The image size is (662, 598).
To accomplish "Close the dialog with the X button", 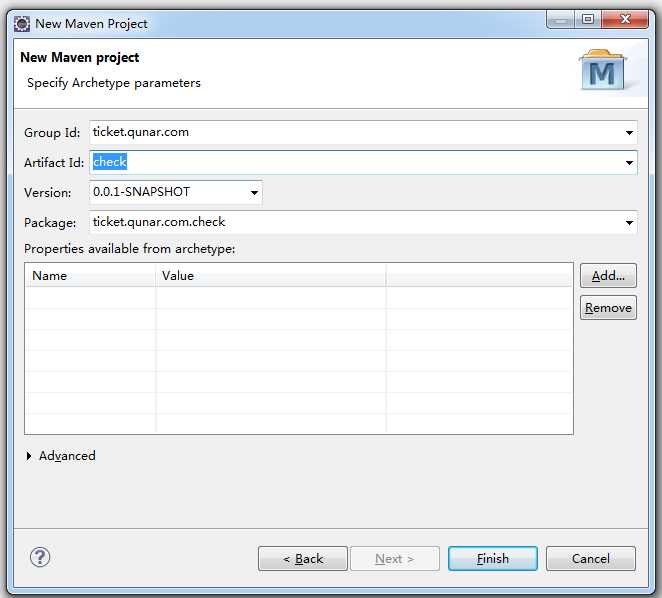I will click(x=625, y=19).
